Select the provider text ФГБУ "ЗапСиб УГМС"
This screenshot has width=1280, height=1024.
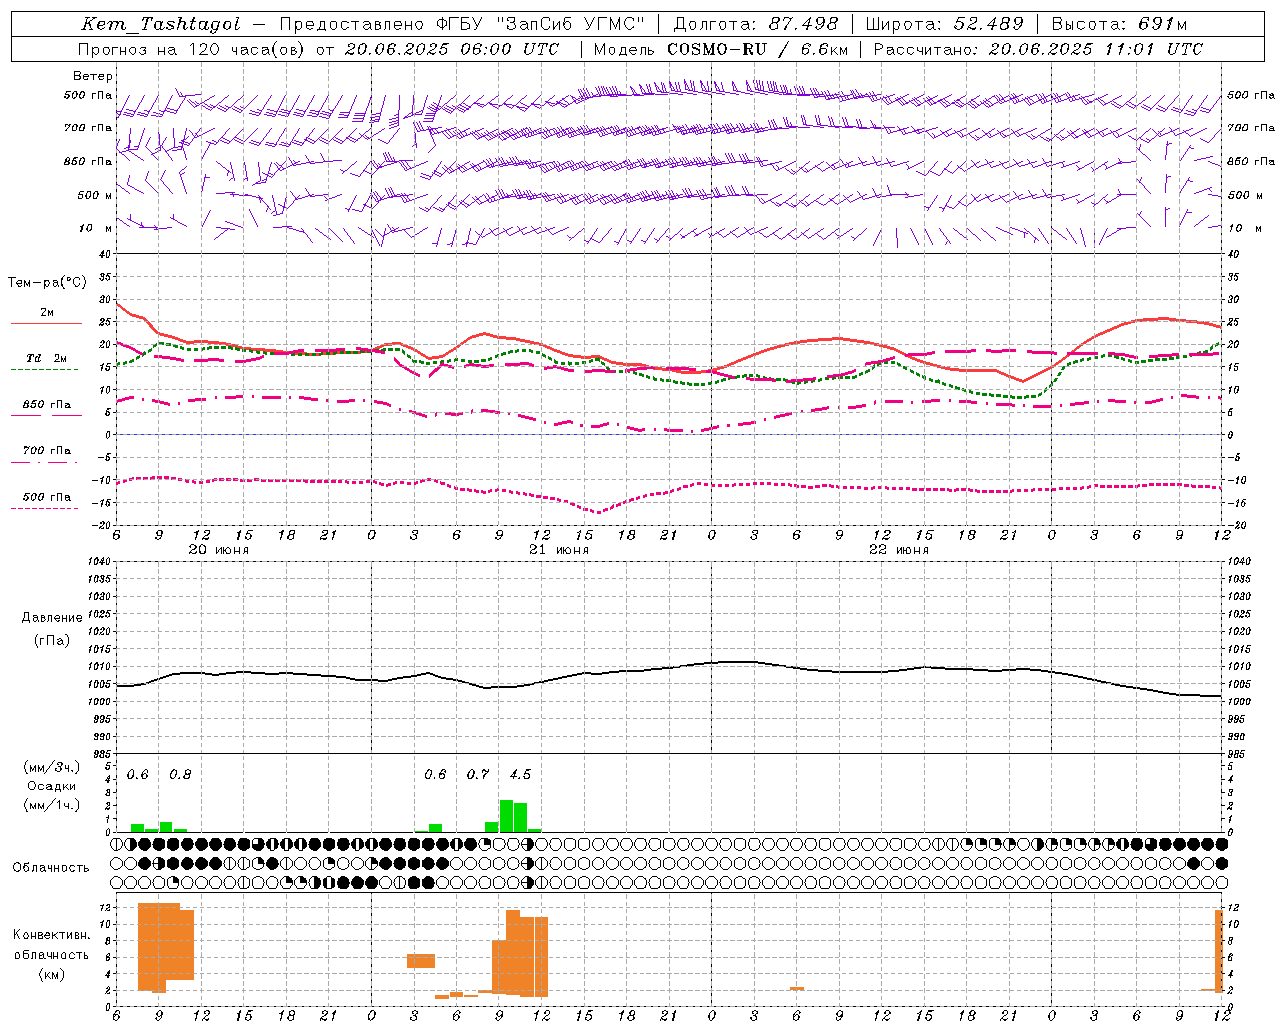tap(541, 24)
